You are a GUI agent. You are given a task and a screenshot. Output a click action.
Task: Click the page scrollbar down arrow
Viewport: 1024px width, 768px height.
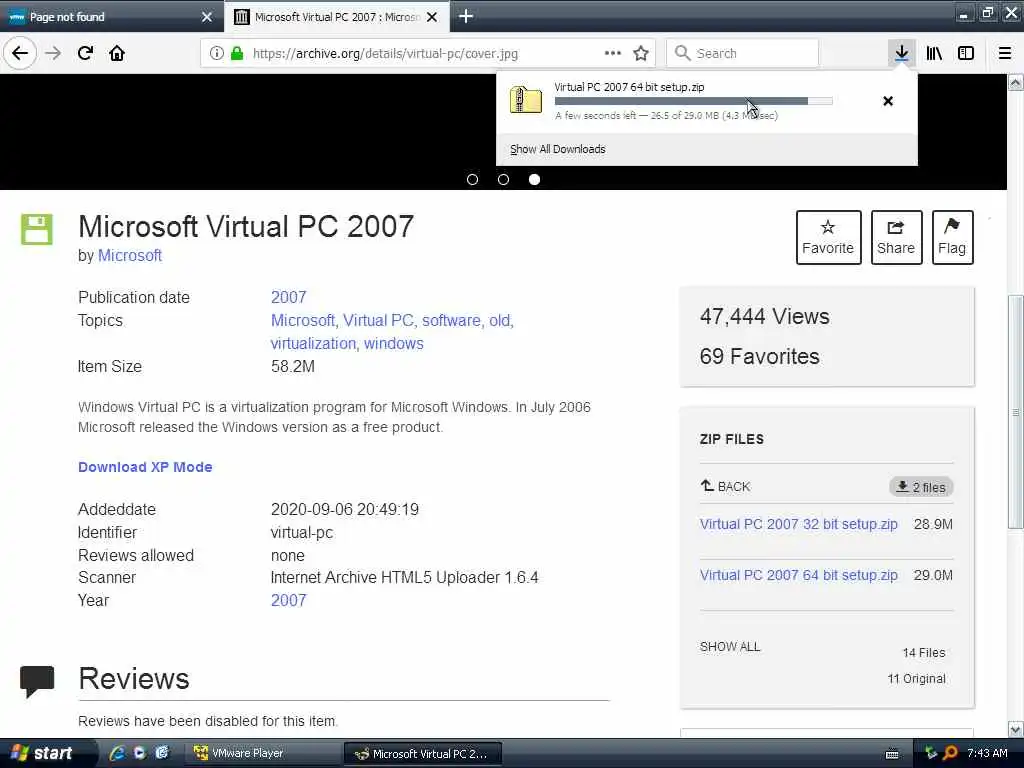click(x=1016, y=729)
